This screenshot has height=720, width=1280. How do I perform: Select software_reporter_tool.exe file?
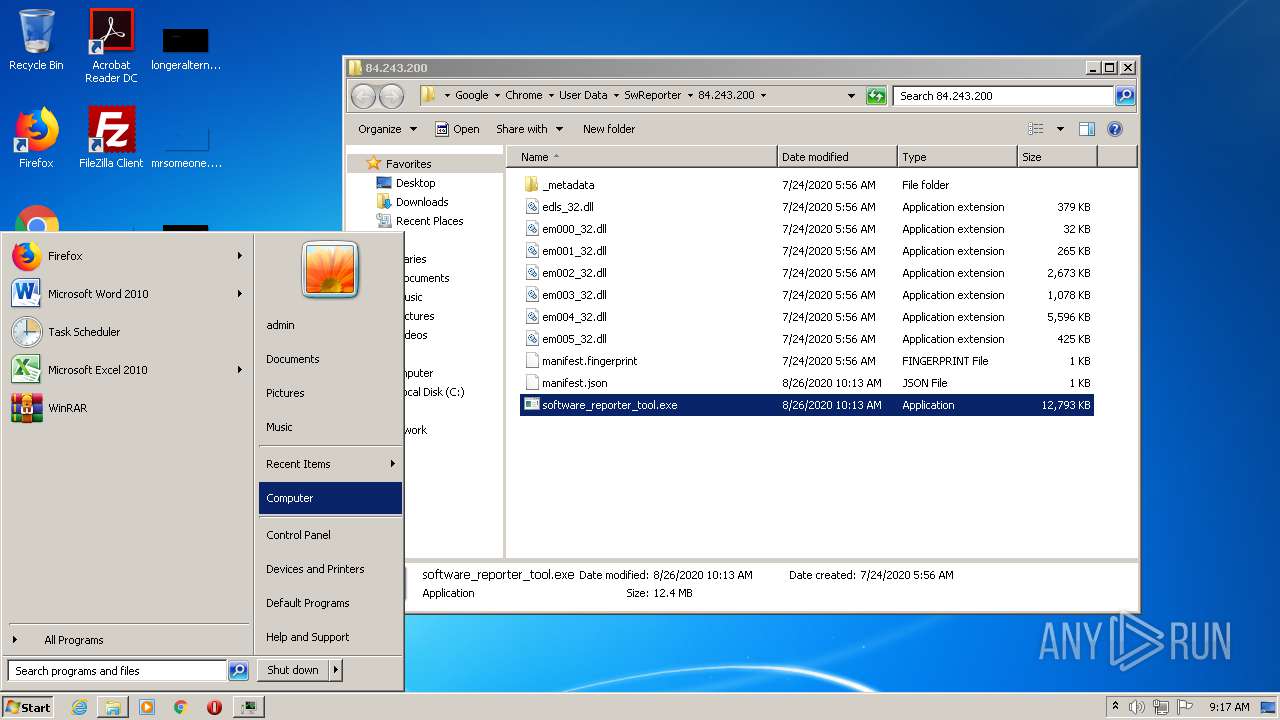(807, 405)
